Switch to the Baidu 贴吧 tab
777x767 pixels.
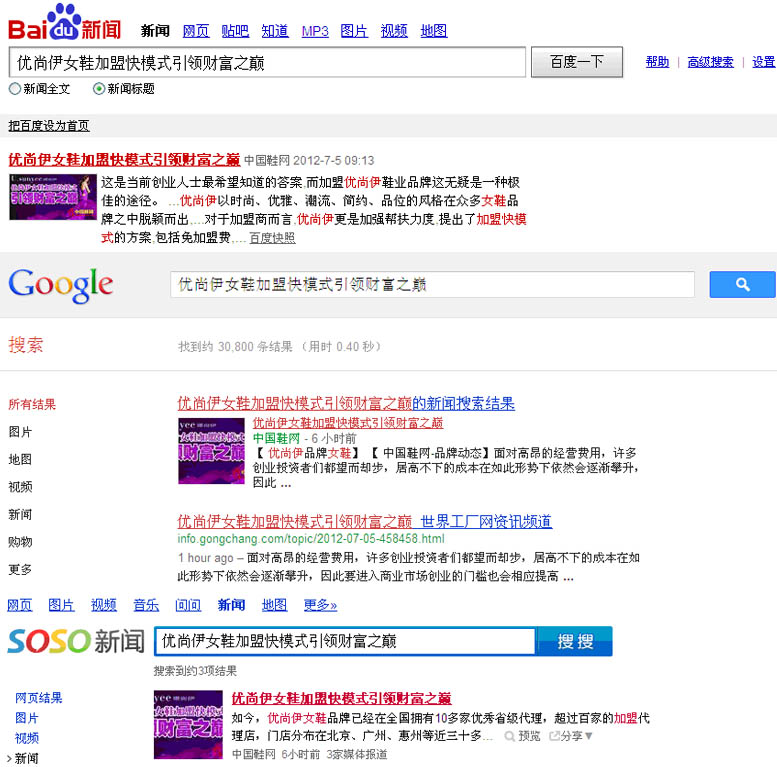[235, 31]
